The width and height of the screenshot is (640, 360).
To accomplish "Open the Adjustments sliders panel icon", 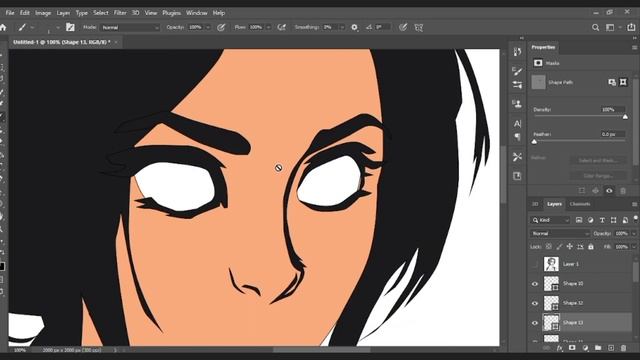I will point(517,84).
